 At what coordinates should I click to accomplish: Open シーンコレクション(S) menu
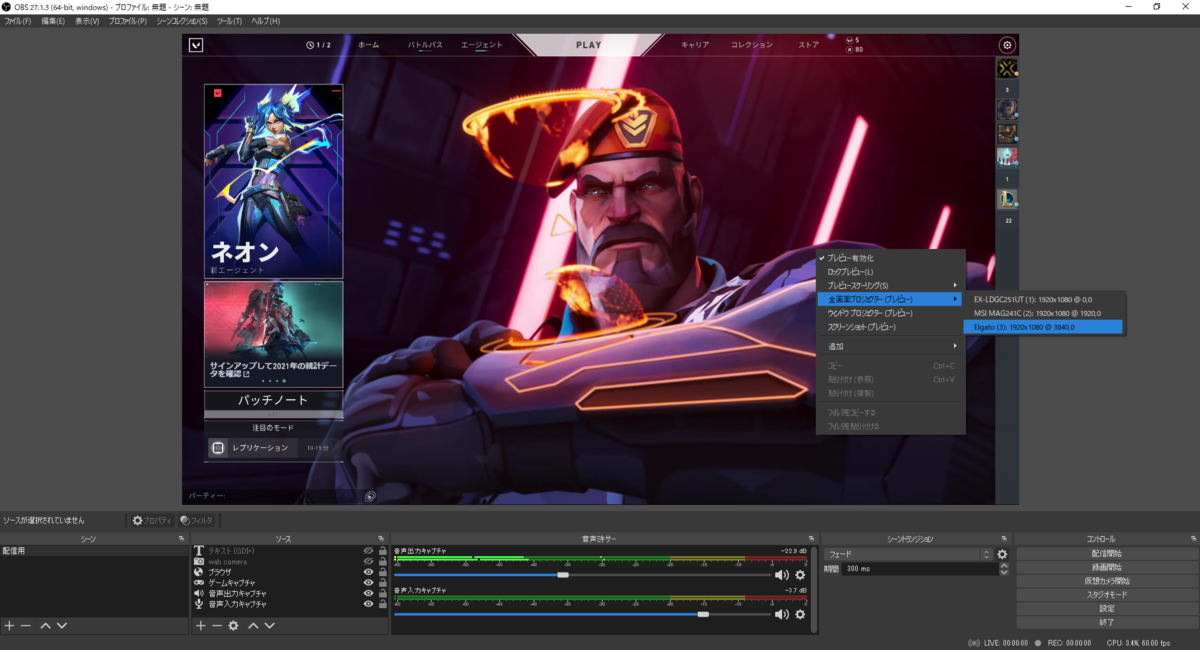point(182,21)
